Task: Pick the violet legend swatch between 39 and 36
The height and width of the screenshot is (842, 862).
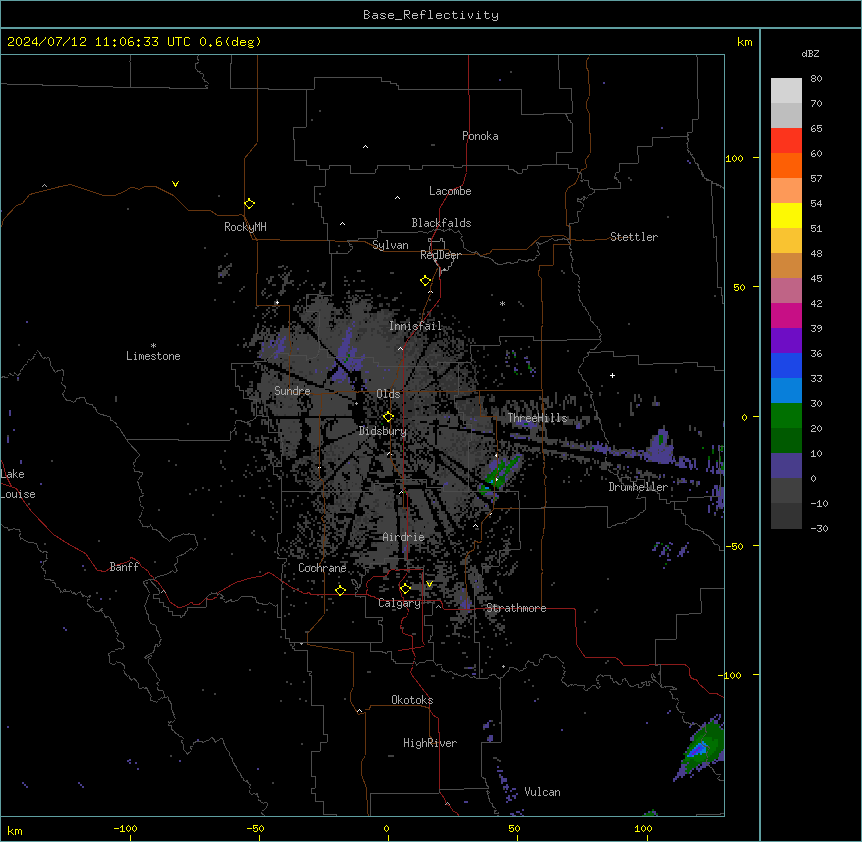Action: click(786, 341)
